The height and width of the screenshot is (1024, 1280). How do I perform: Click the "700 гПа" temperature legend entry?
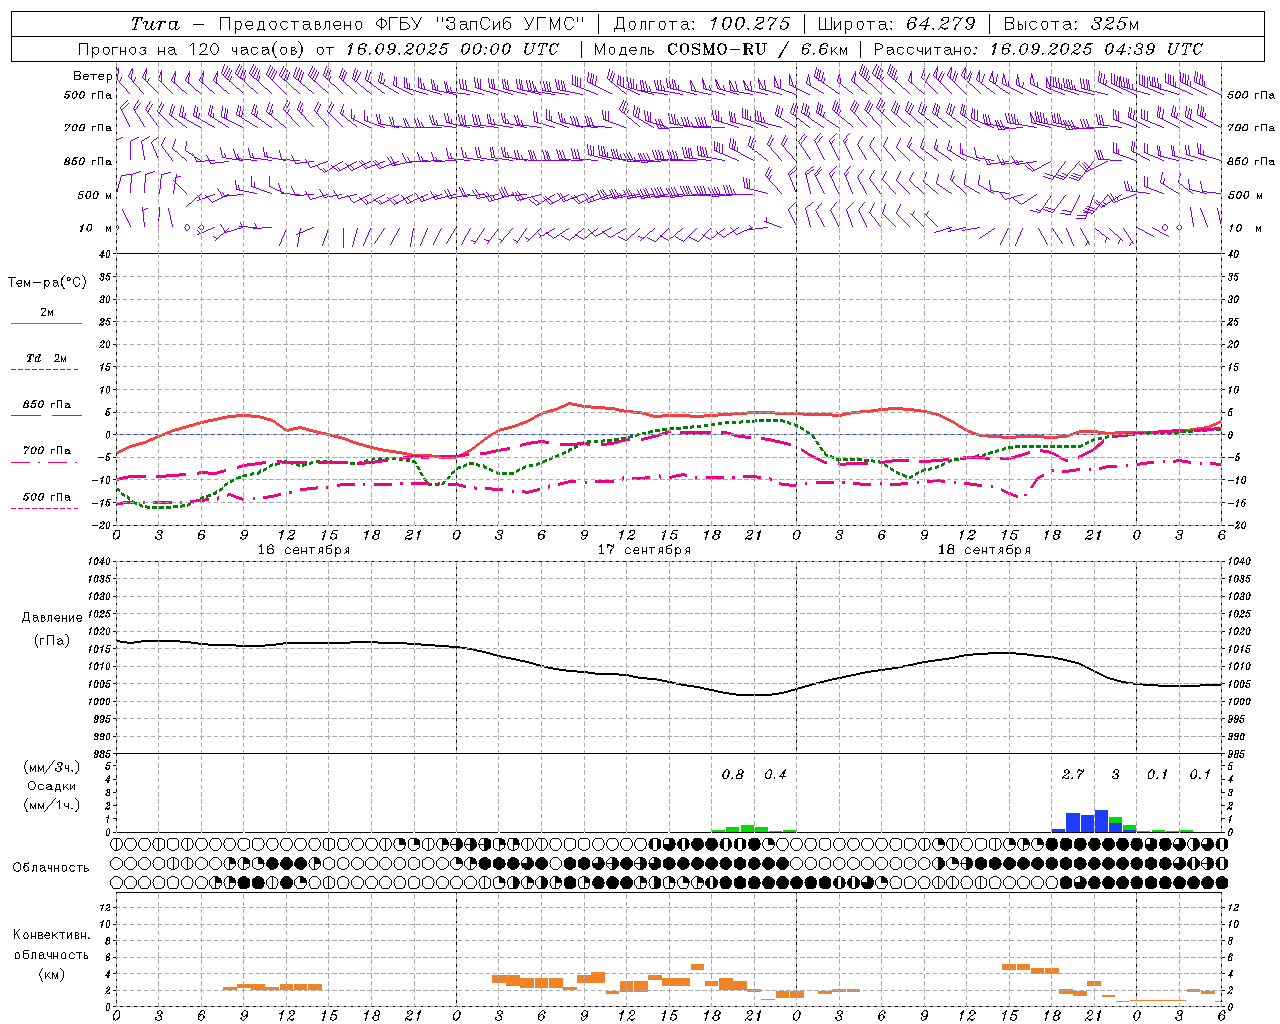(47, 450)
